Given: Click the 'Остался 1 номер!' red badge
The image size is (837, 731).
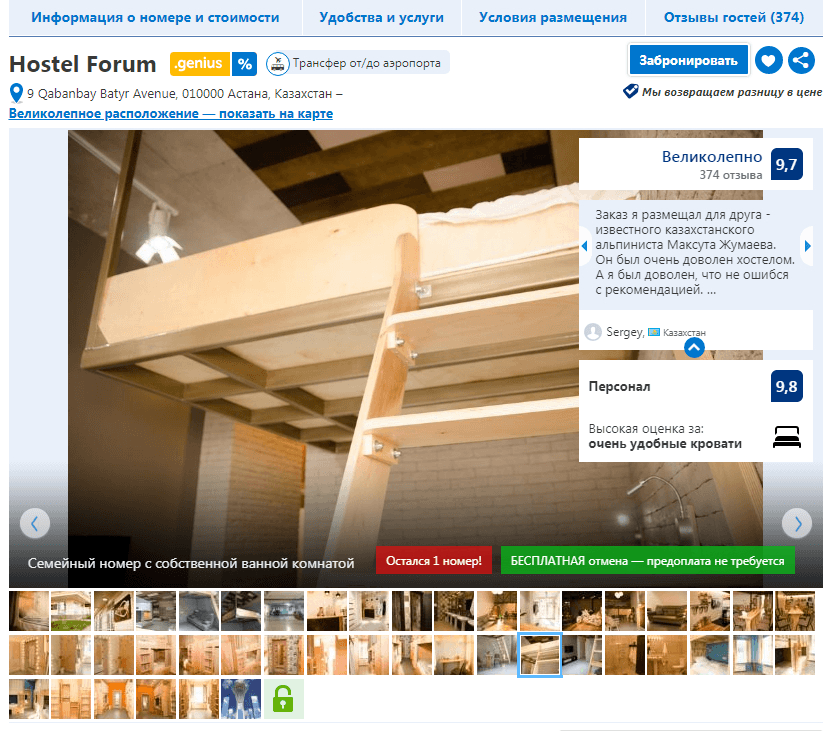Looking at the screenshot, I should [434, 561].
